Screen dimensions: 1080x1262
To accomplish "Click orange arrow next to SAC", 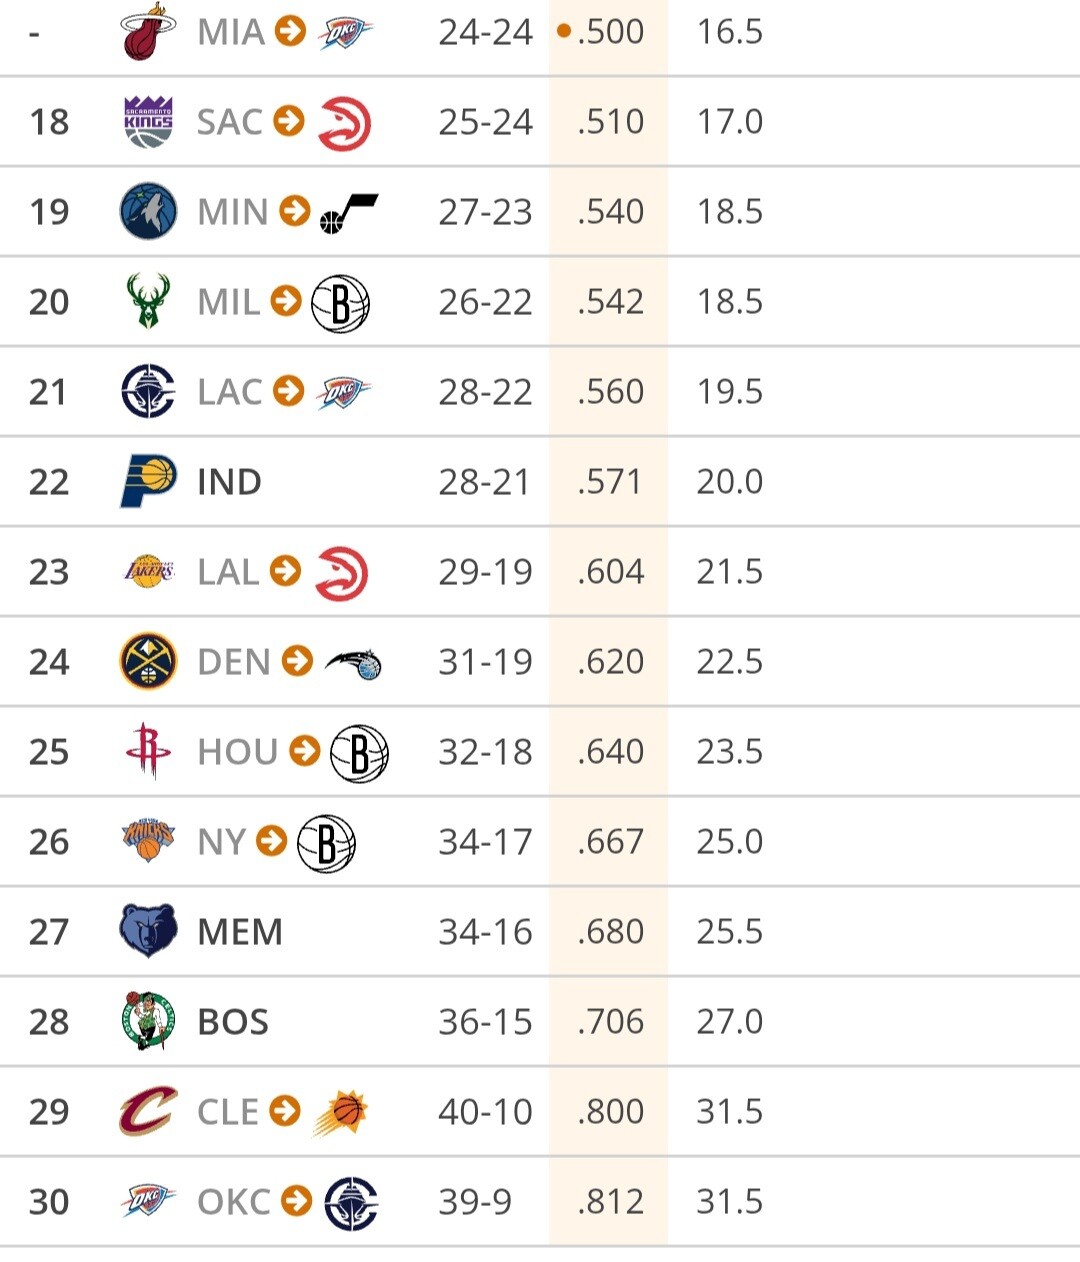I will (289, 121).
